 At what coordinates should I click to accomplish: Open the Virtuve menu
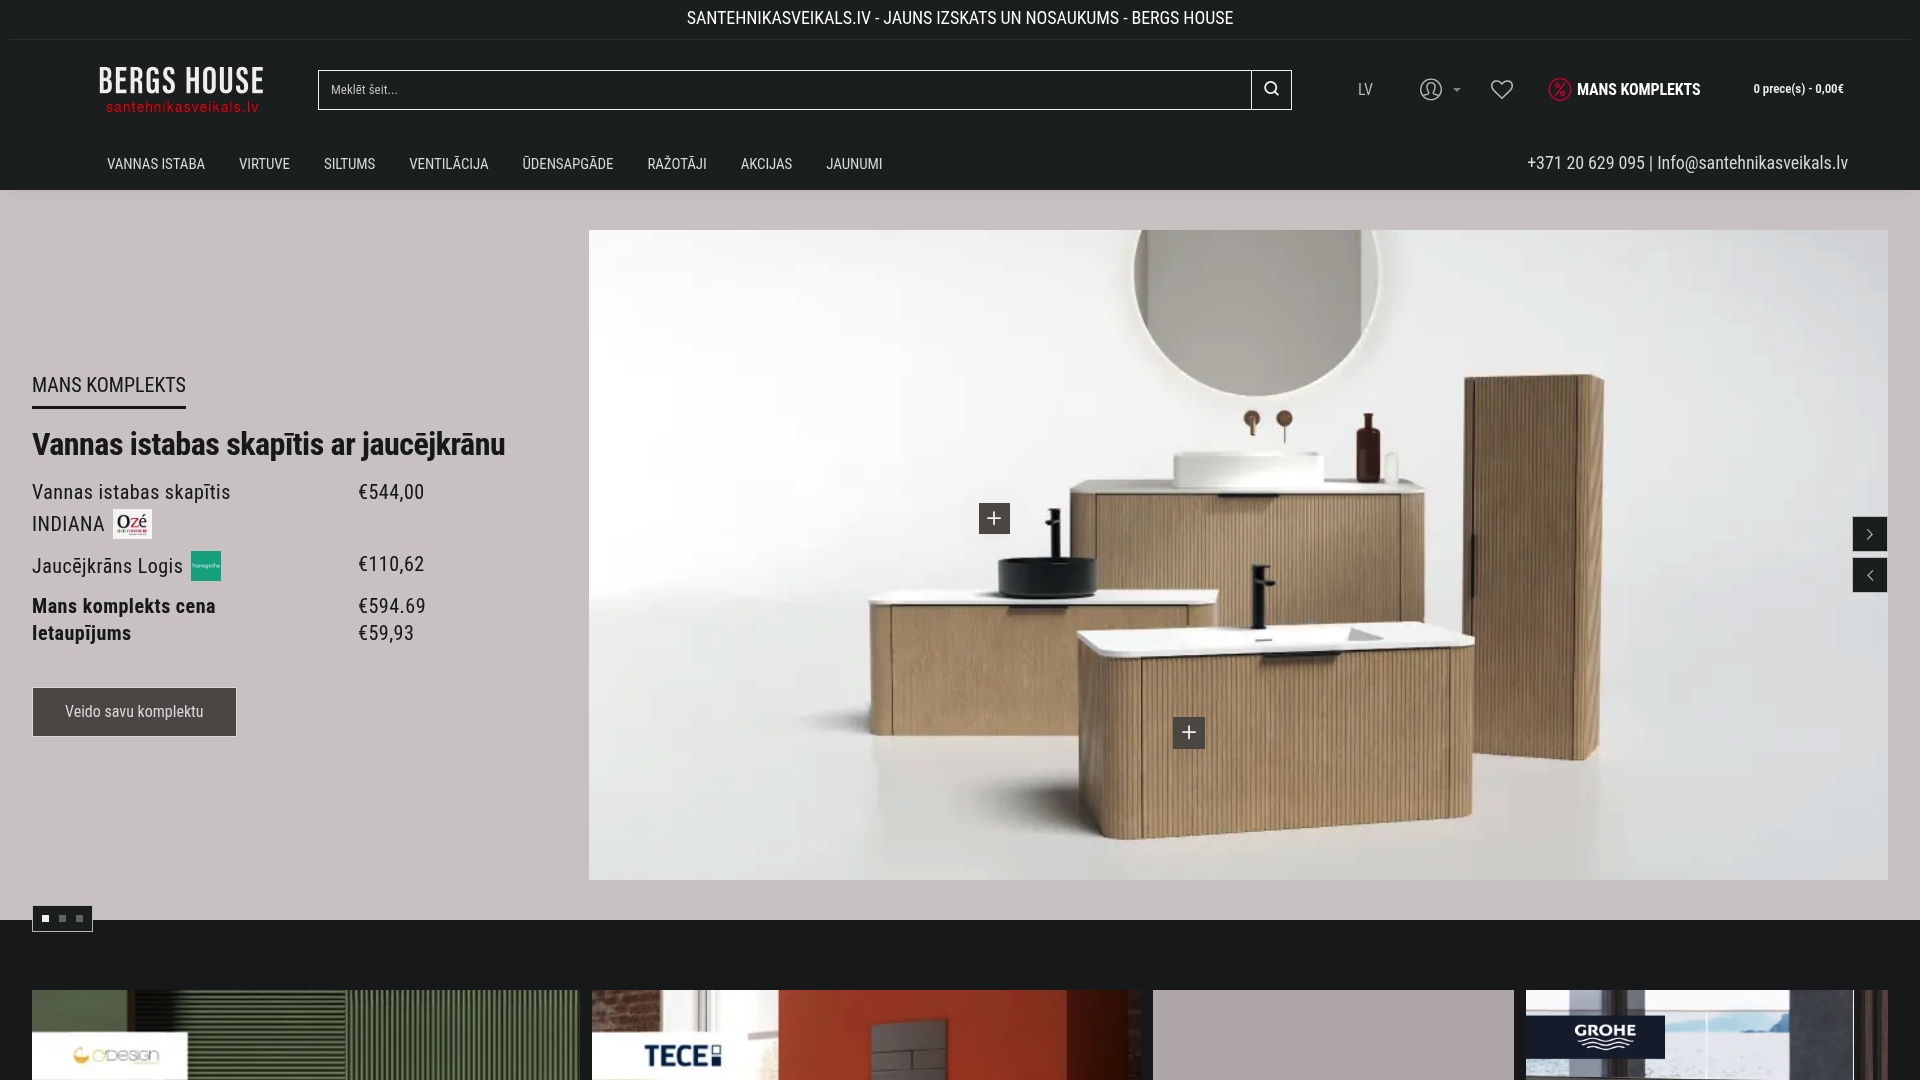point(264,164)
